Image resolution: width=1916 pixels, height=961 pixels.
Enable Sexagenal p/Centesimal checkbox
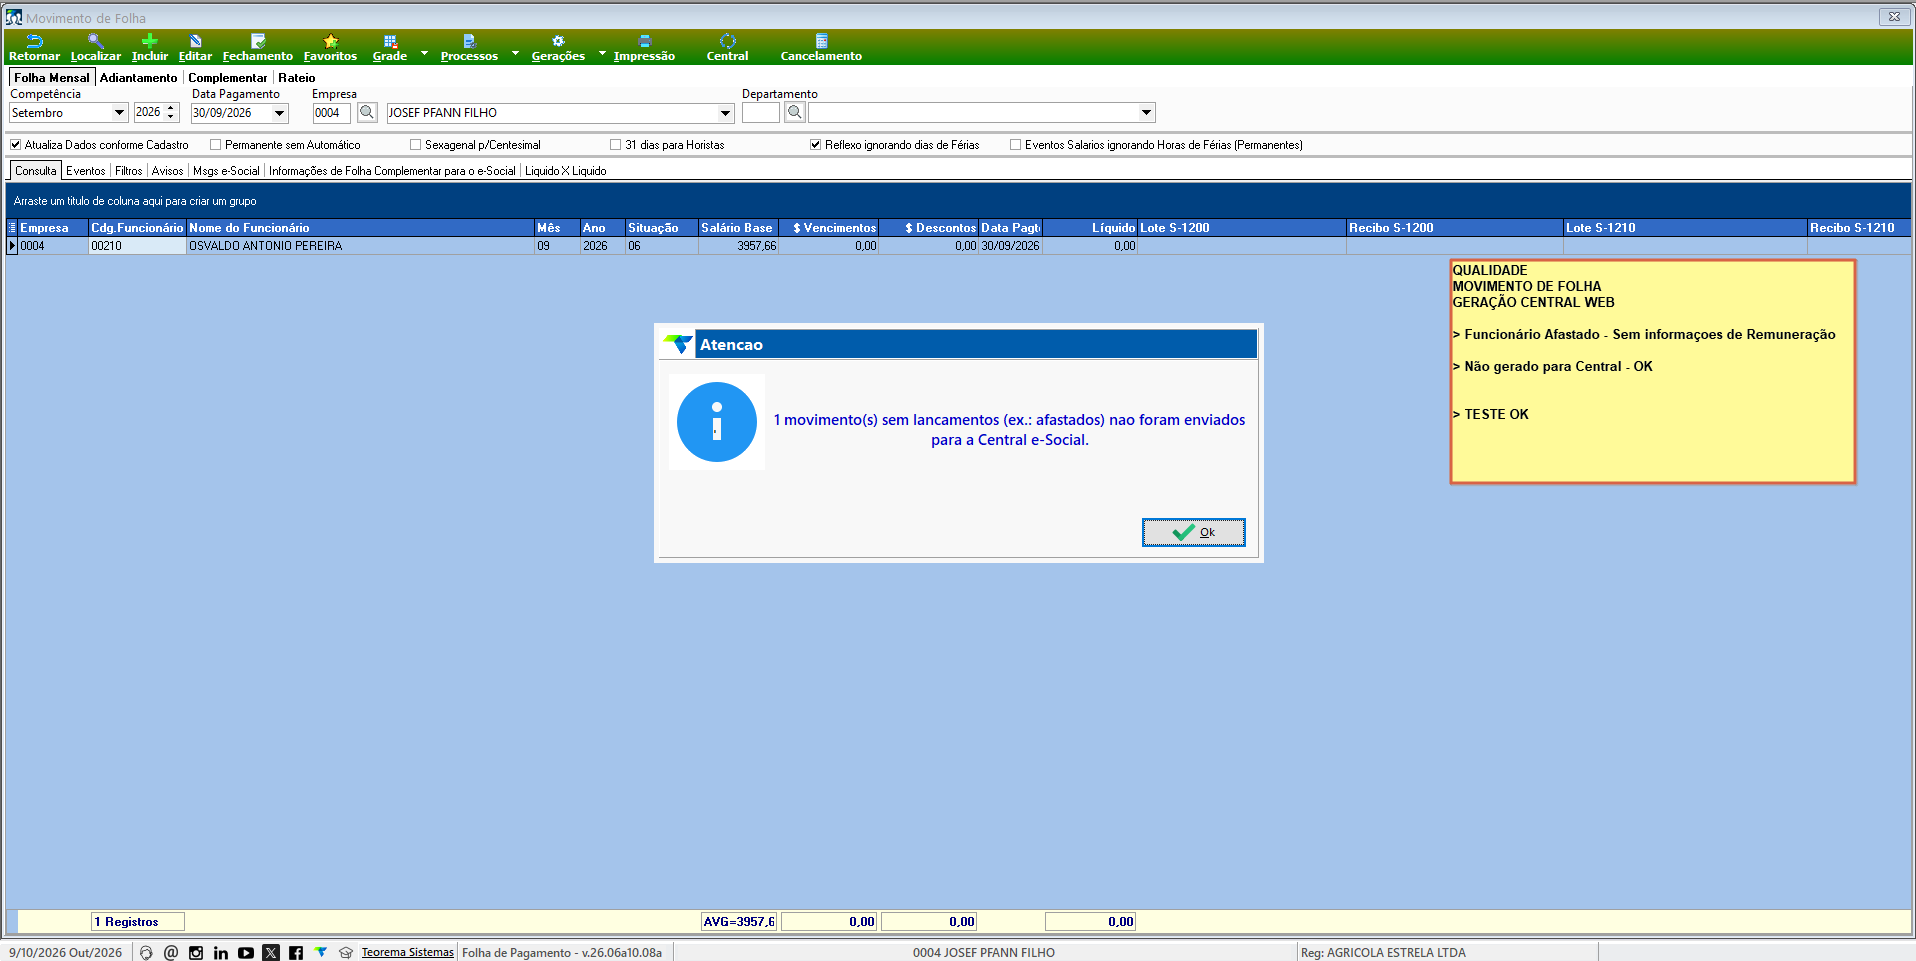pyautogui.click(x=415, y=145)
